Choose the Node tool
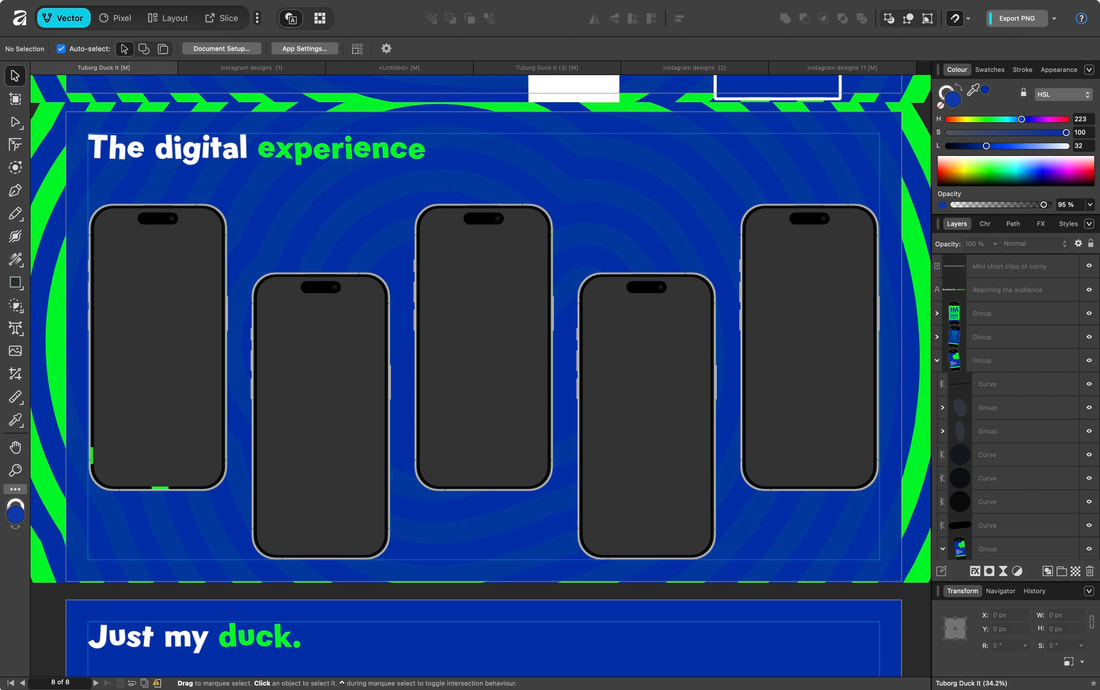The image size is (1100, 690). point(15,122)
